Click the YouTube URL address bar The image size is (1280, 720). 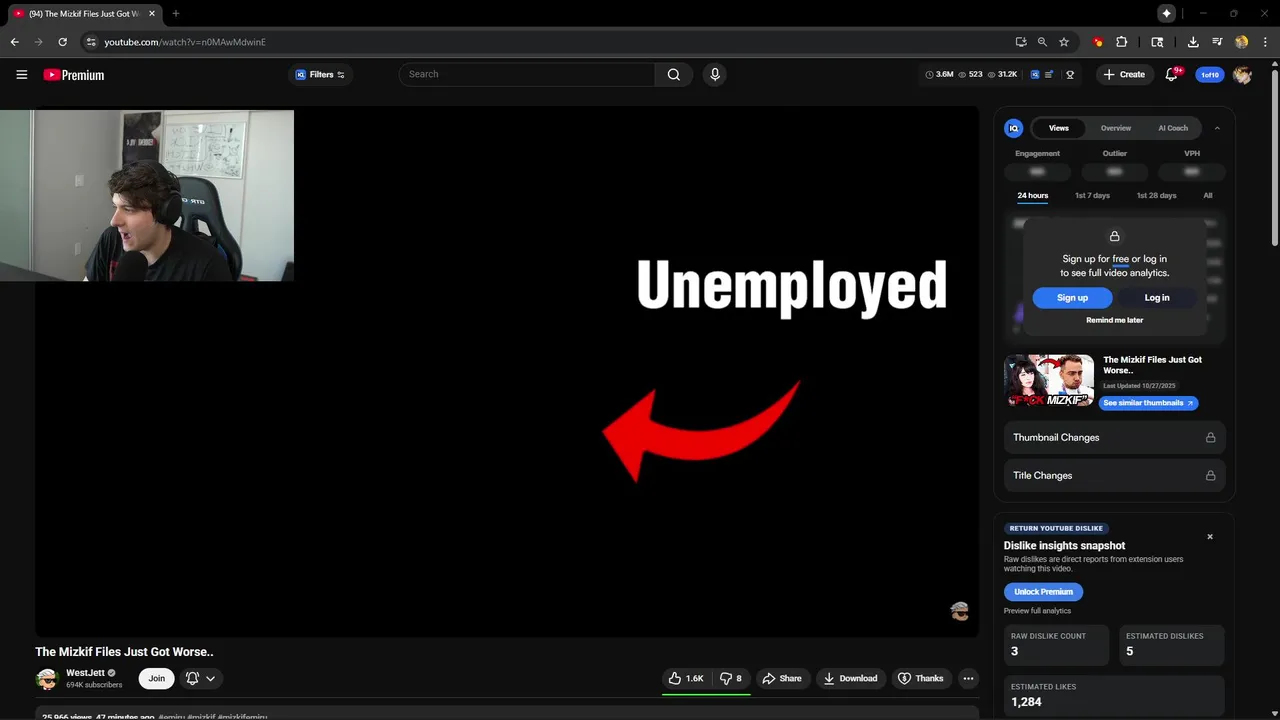pyautogui.click(x=540, y=42)
